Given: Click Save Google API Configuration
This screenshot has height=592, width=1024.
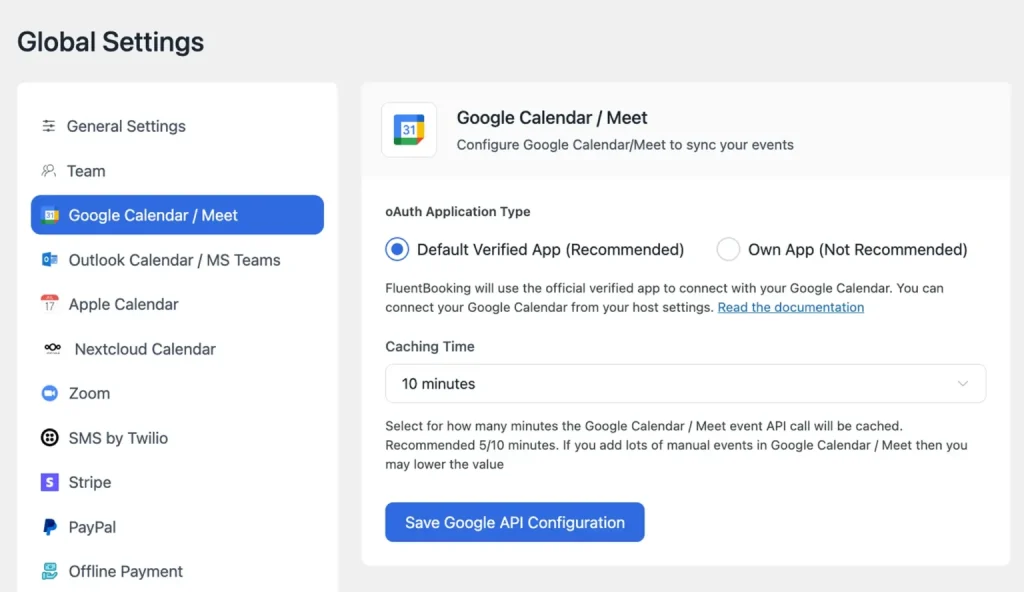Looking at the screenshot, I should tap(514, 522).
